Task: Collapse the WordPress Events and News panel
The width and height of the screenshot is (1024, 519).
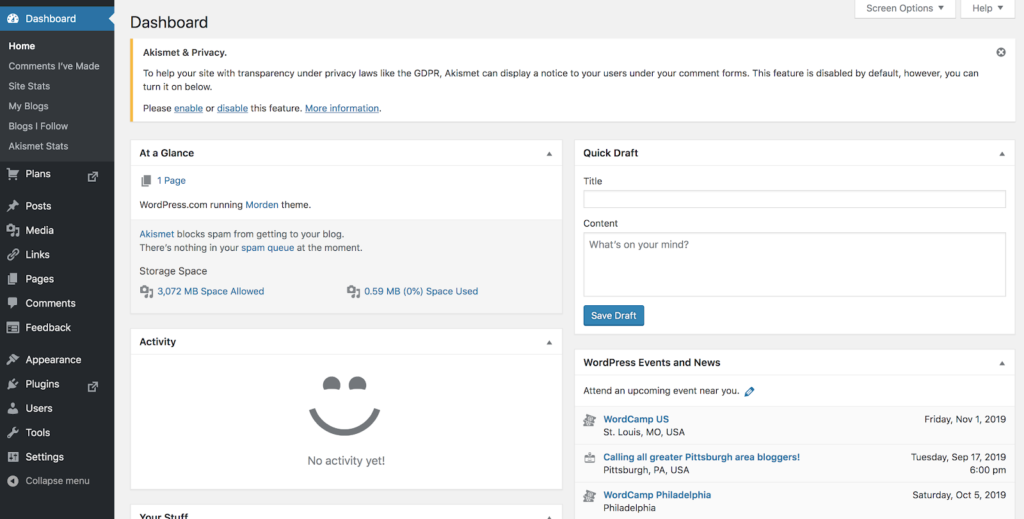Action: pos(1002,363)
